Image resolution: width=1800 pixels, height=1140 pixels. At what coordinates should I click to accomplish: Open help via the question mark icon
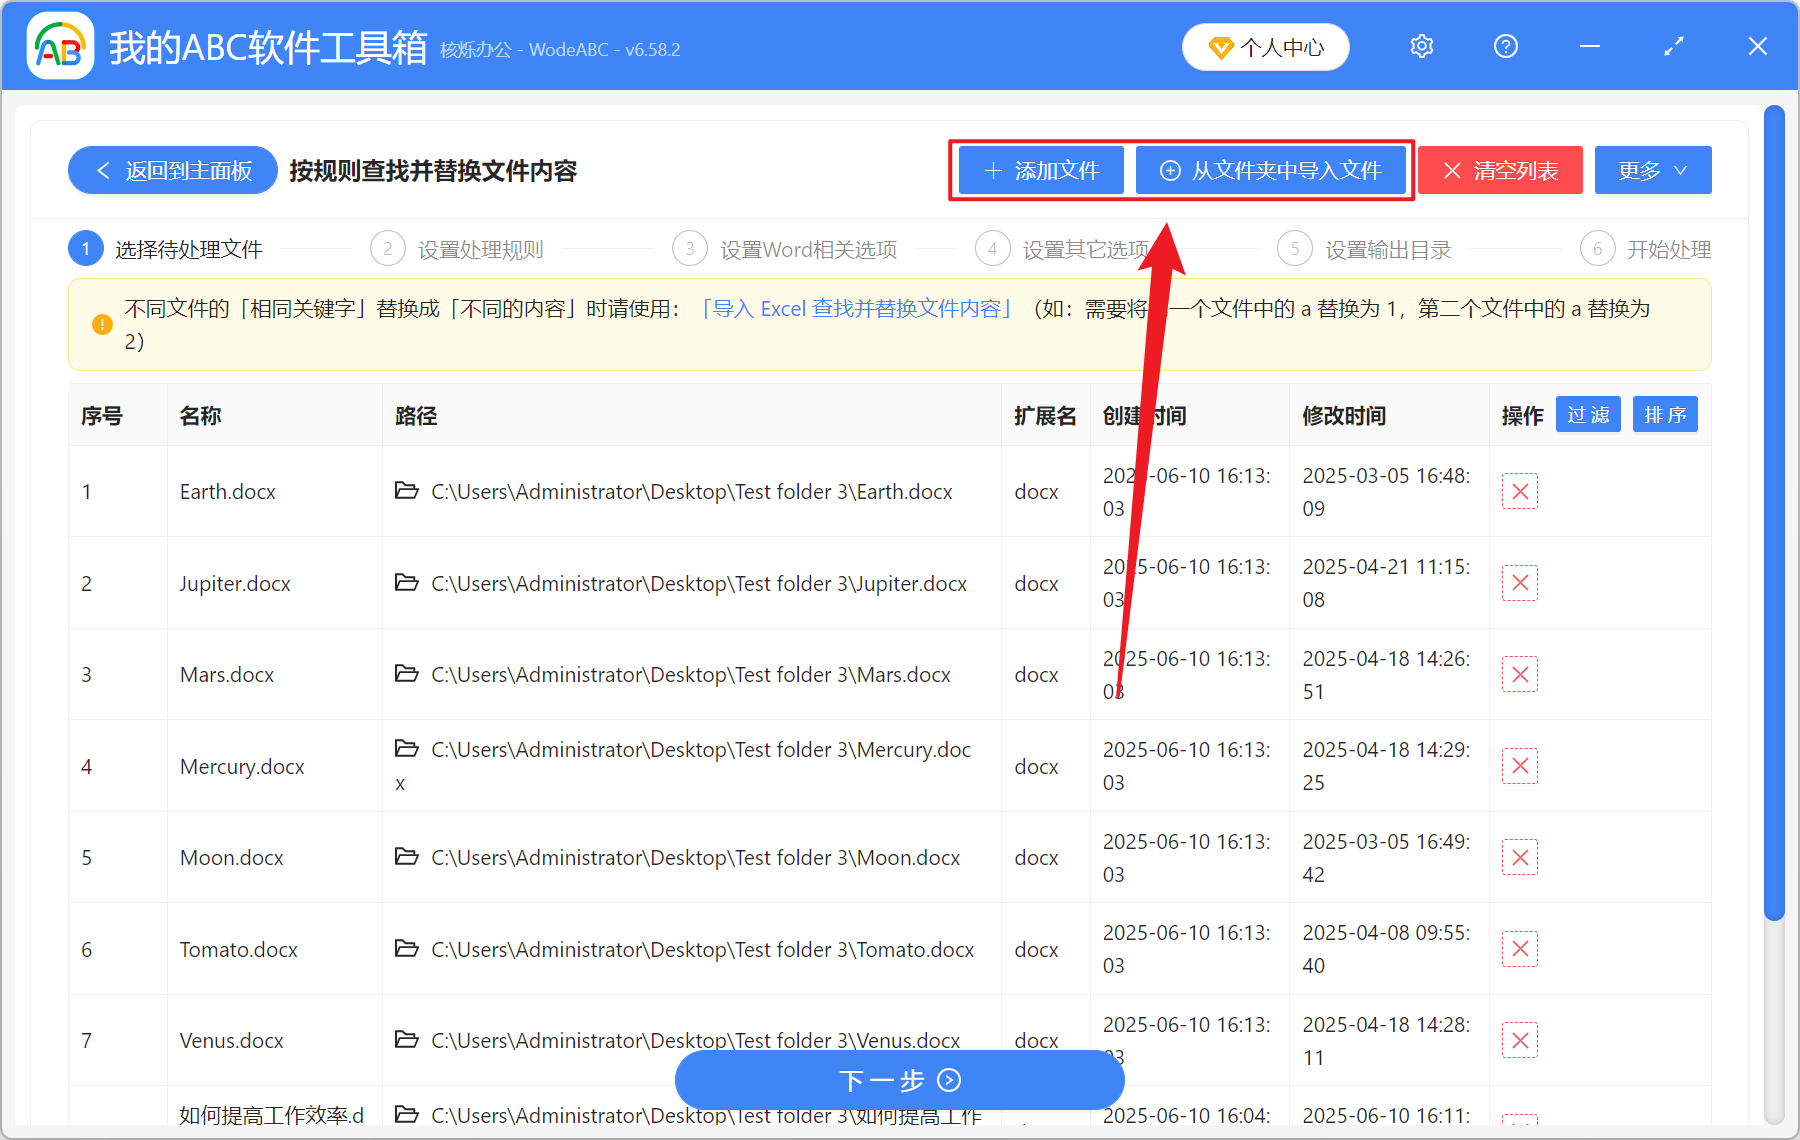point(1505,46)
